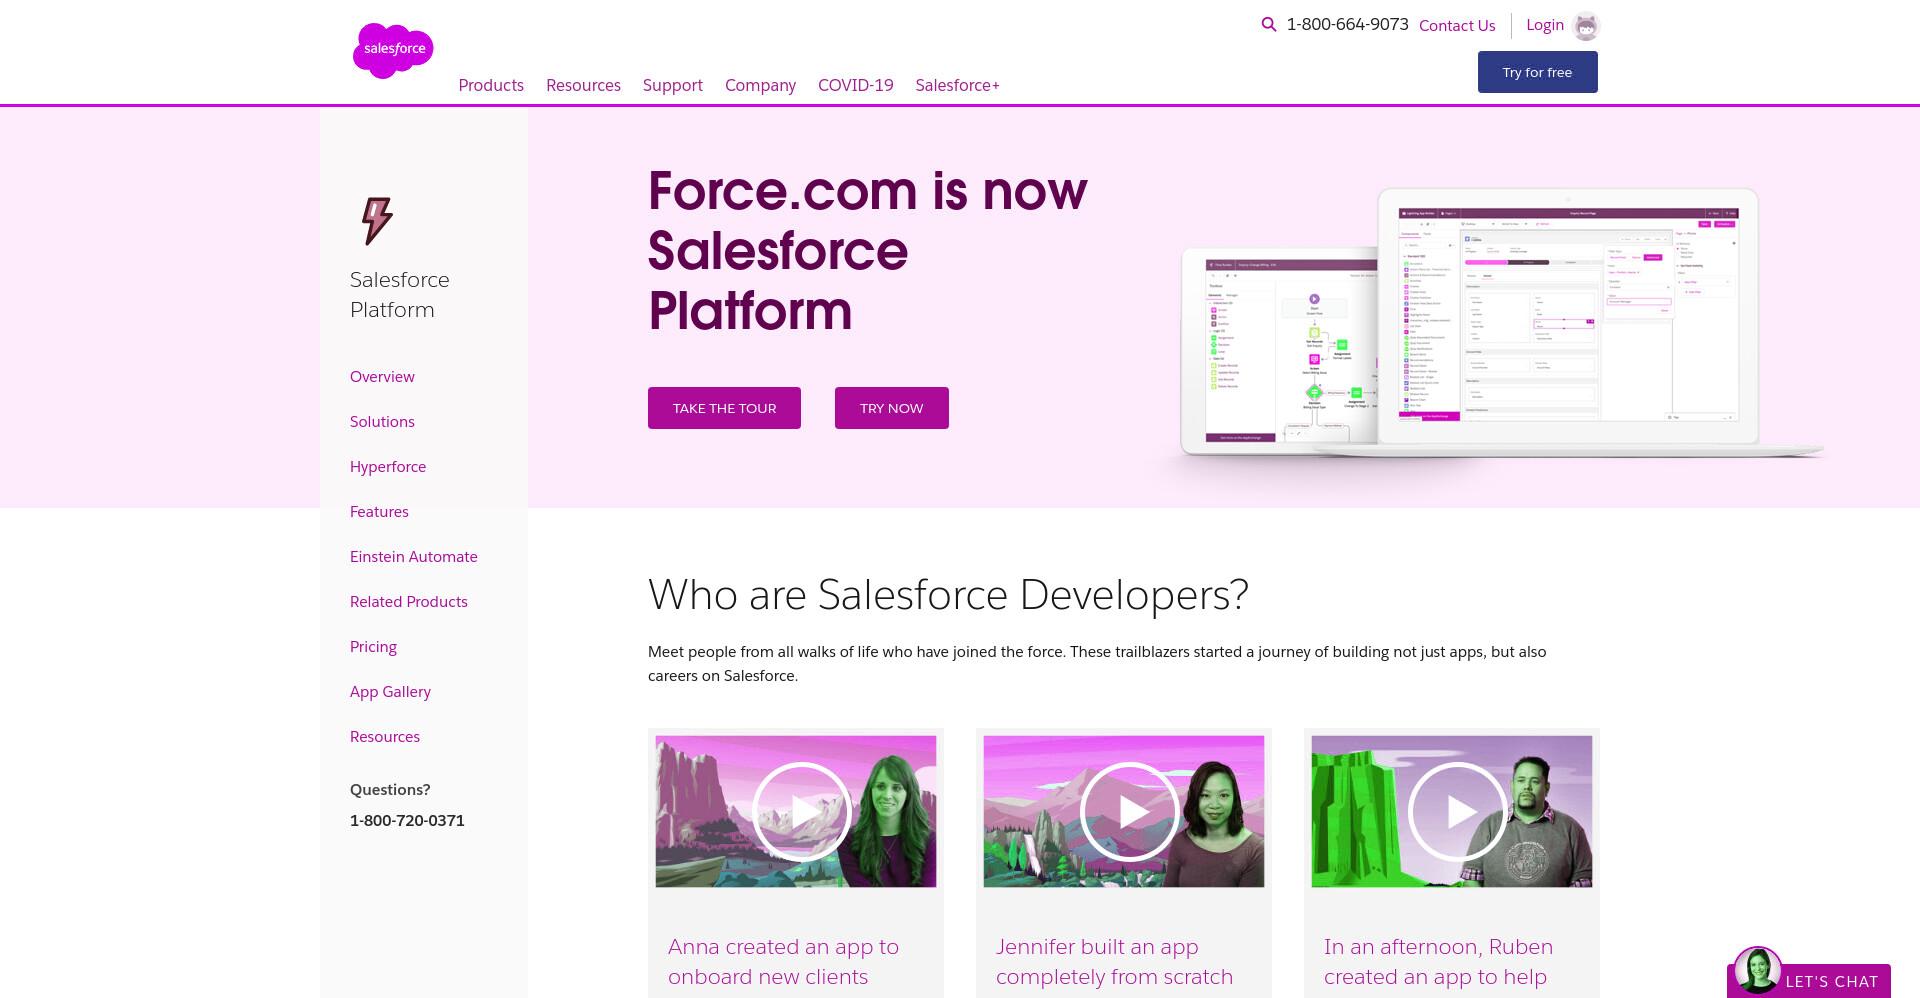Click the TRY NOW button

[x=892, y=408]
